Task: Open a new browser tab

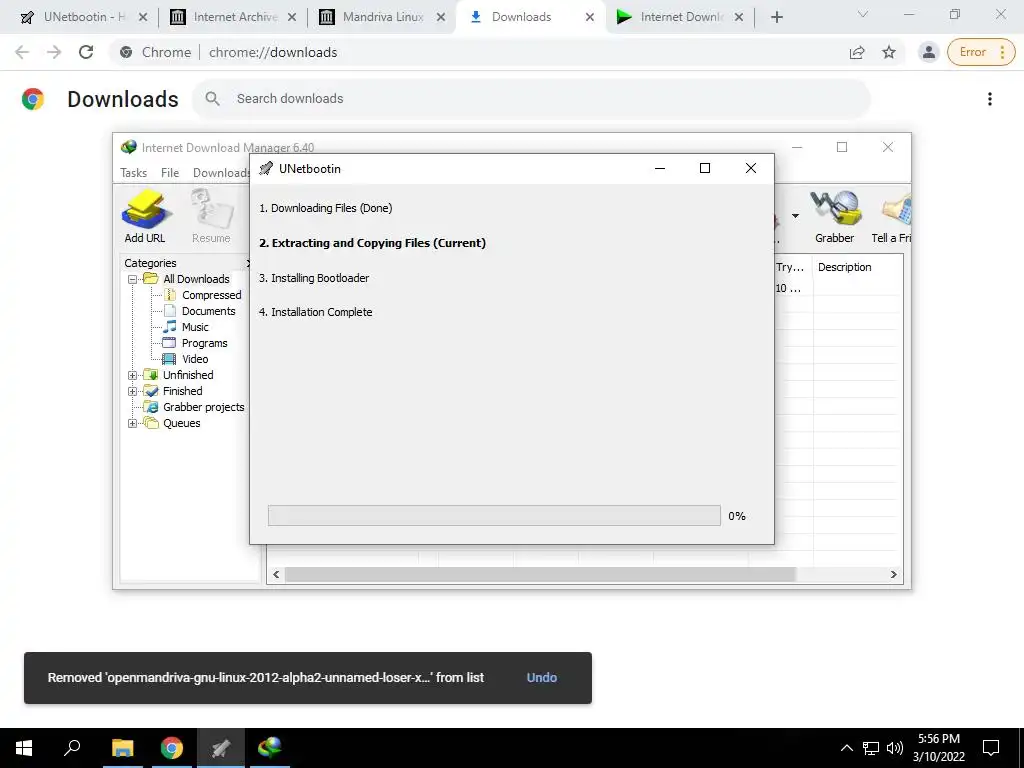Action: click(x=776, y=17)
